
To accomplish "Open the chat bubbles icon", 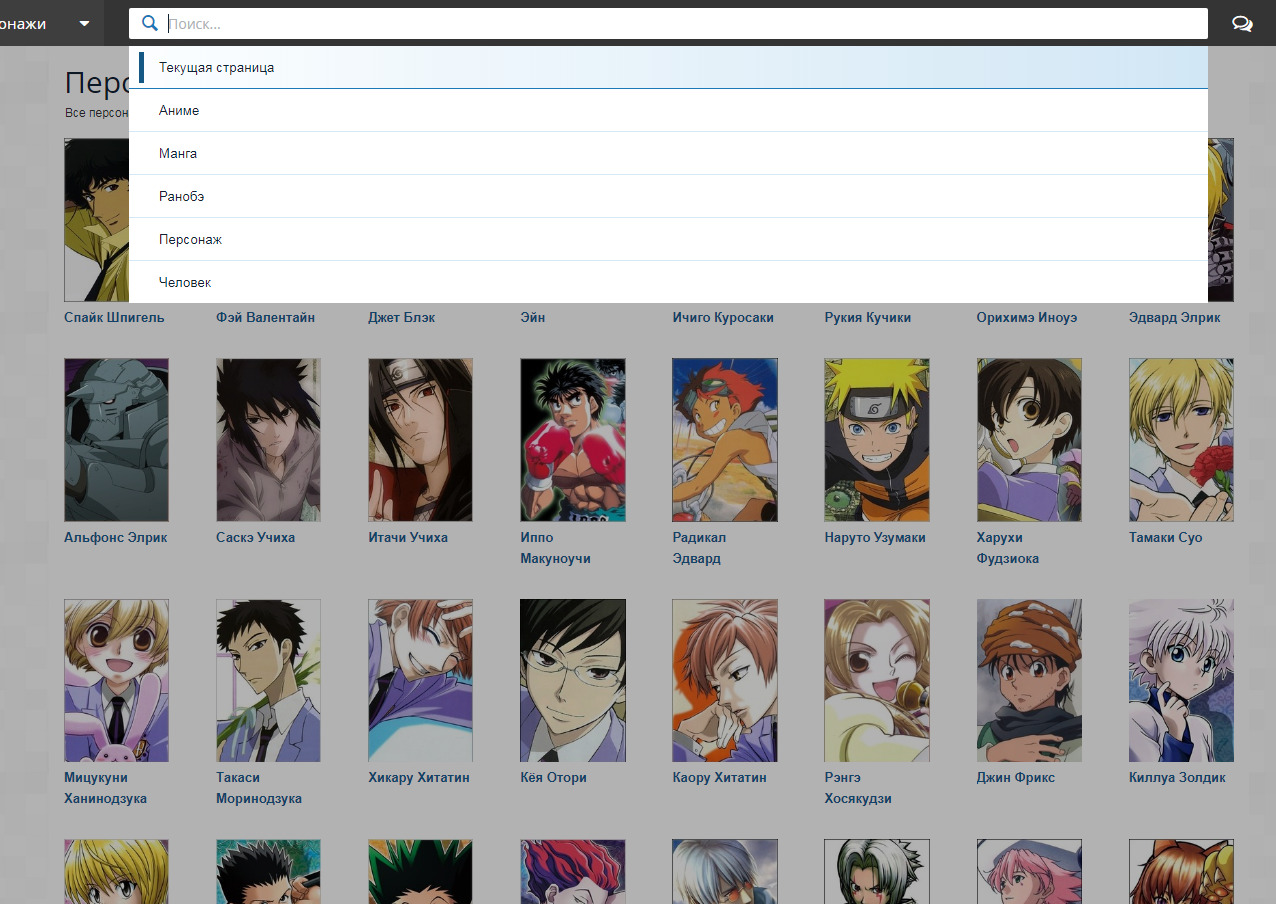I will coord(1242,24).
